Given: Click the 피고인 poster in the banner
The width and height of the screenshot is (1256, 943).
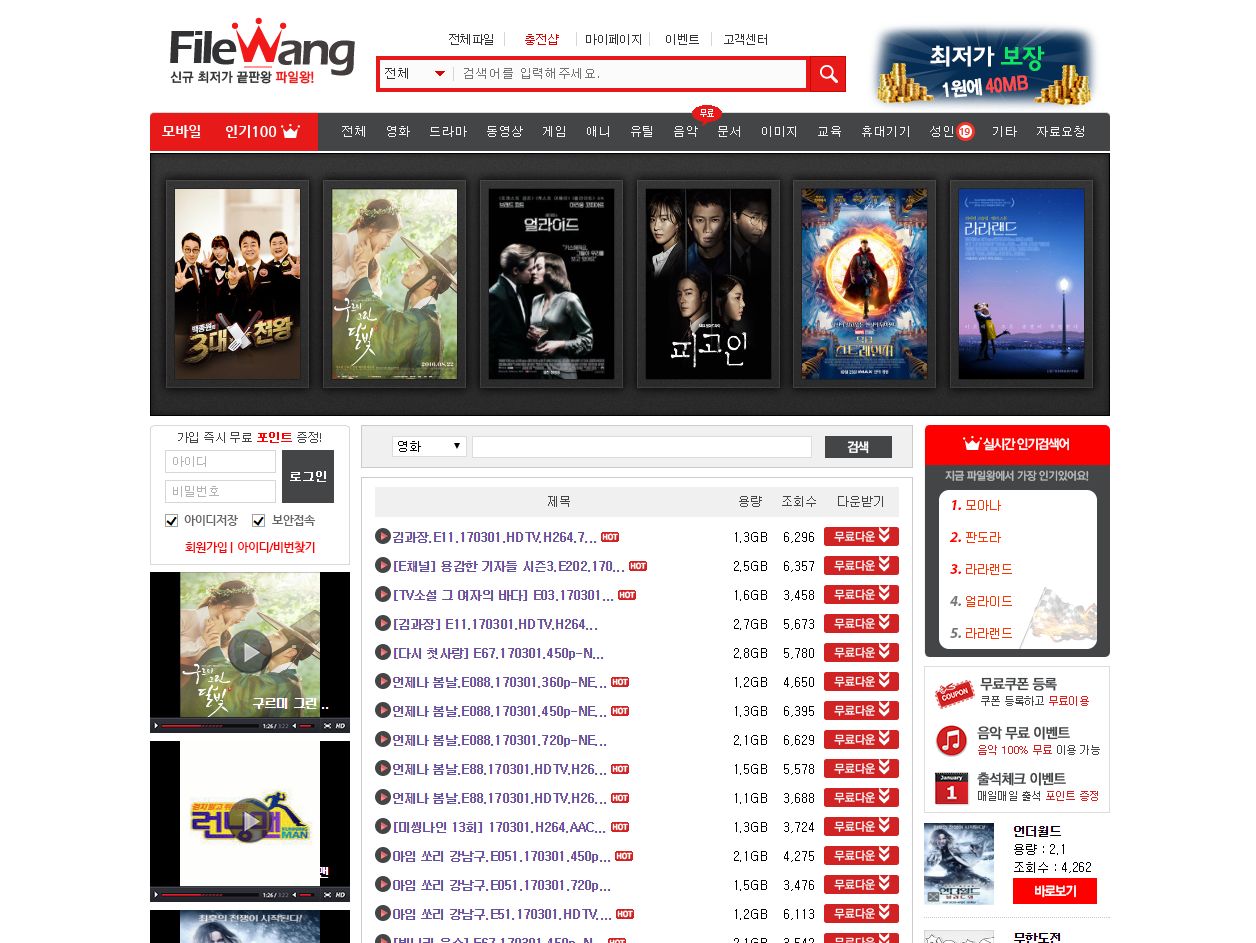Looking at the screenshot, I should click(708, 284).
